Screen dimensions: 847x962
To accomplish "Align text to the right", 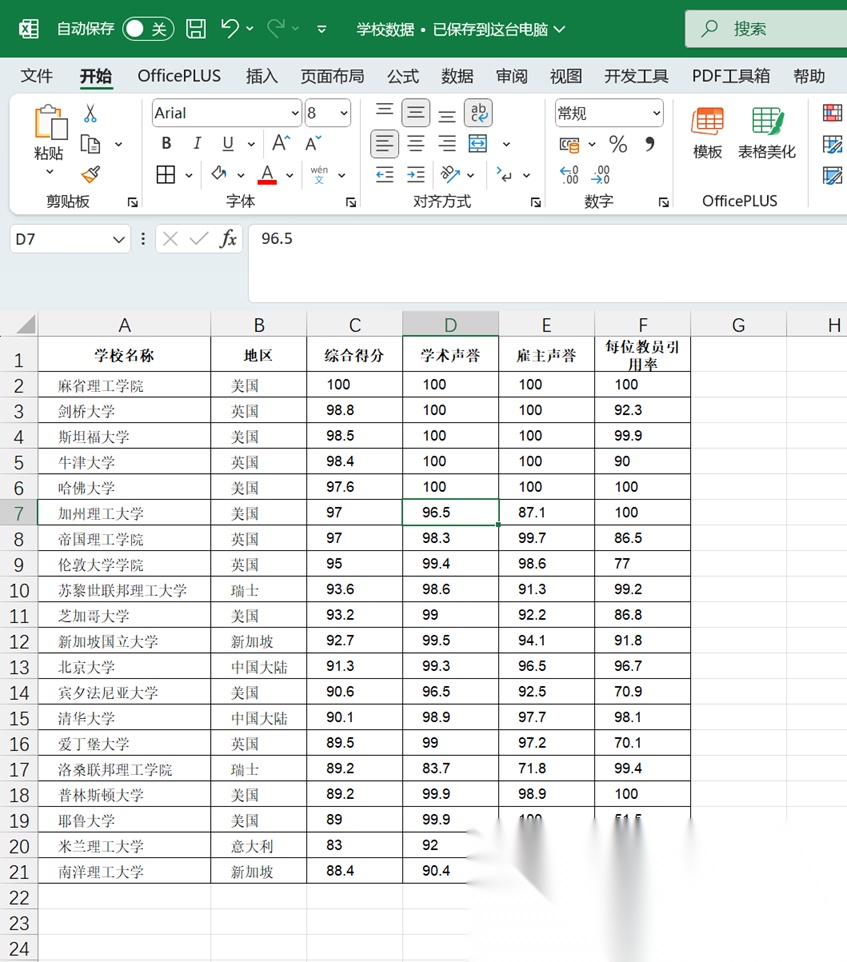I will click(447, 144).
